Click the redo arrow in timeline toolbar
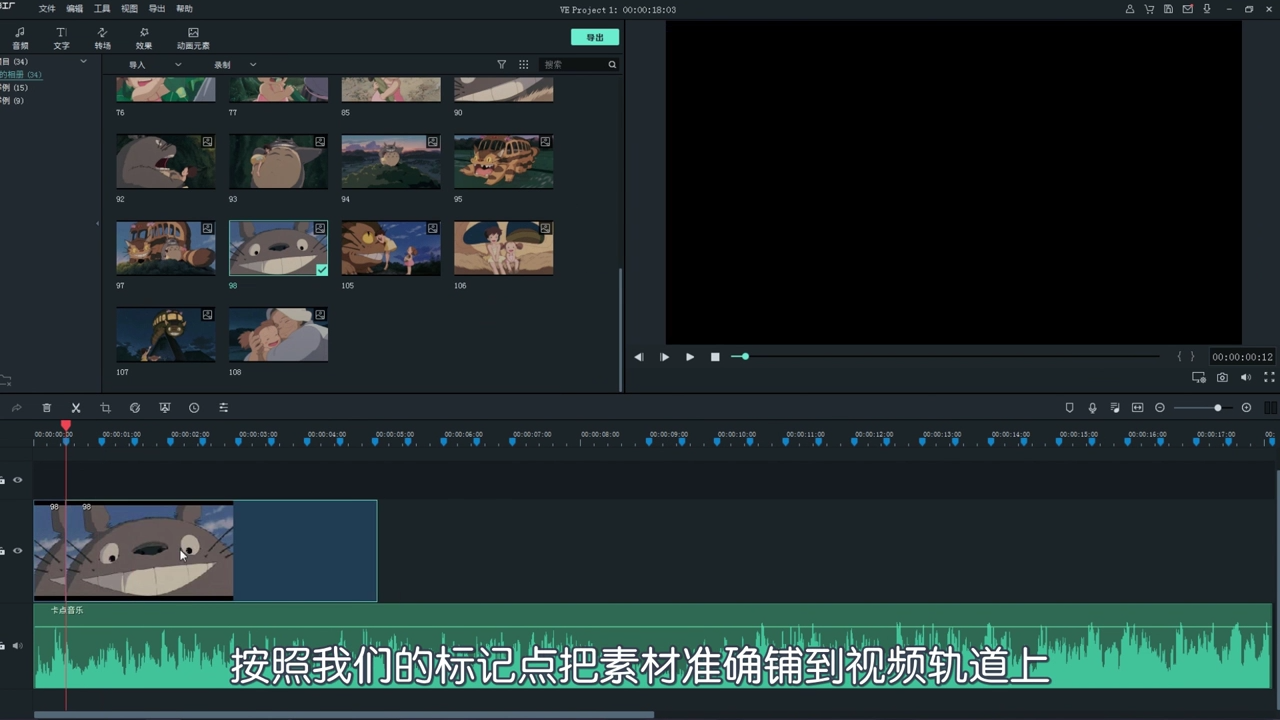 (x=17, y=408)
